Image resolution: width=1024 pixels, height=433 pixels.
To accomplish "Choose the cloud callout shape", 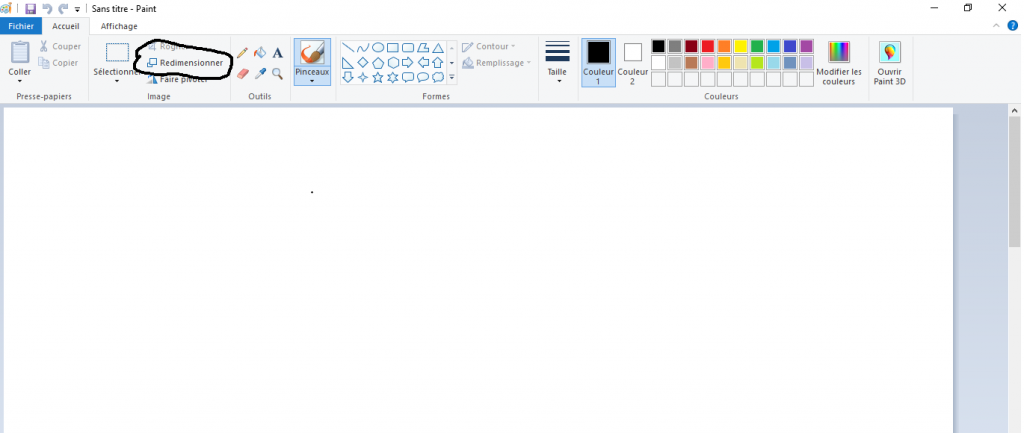I will 438,77.
